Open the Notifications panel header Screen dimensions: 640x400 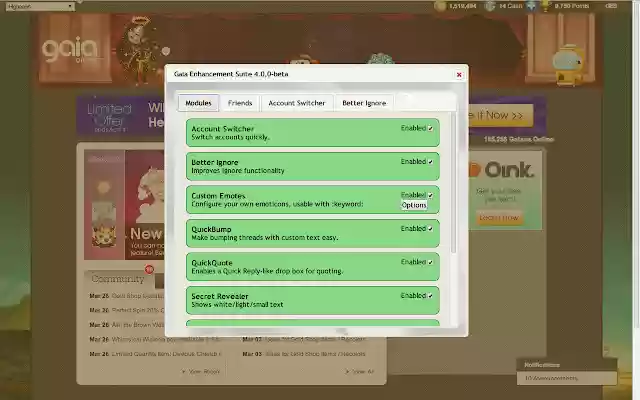point(567,365)
